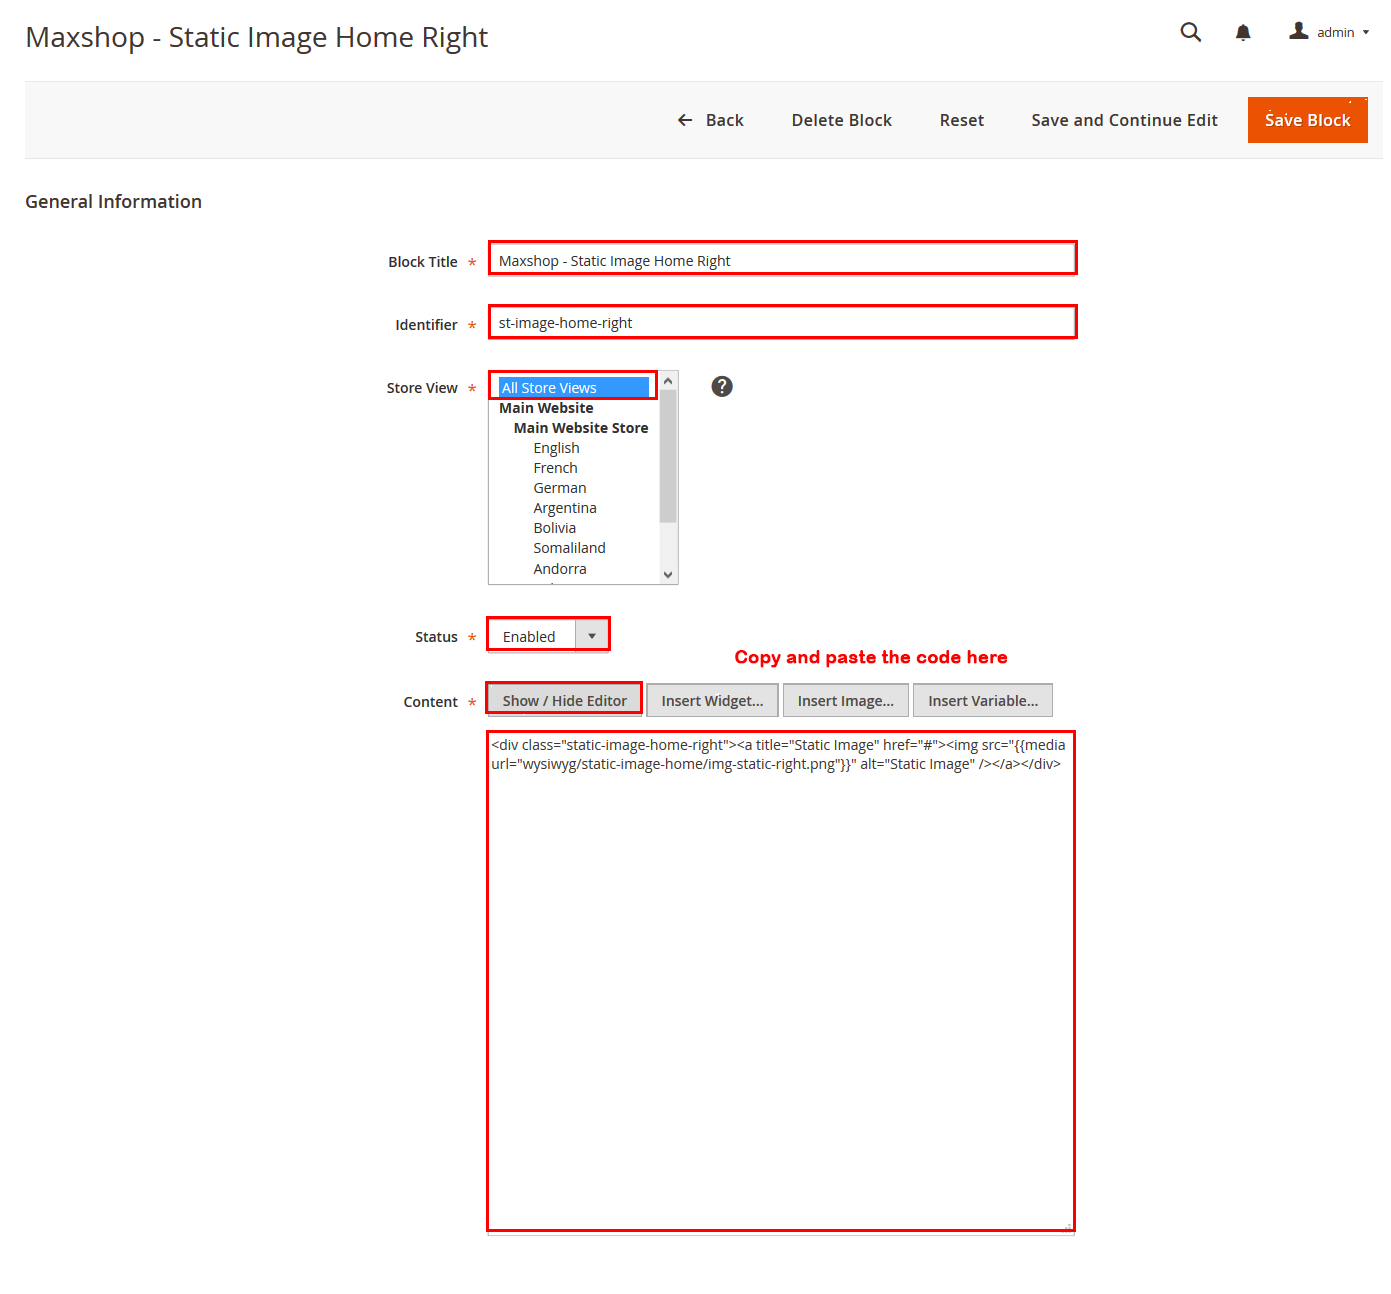Select Argentina store view

pos(564,508)
